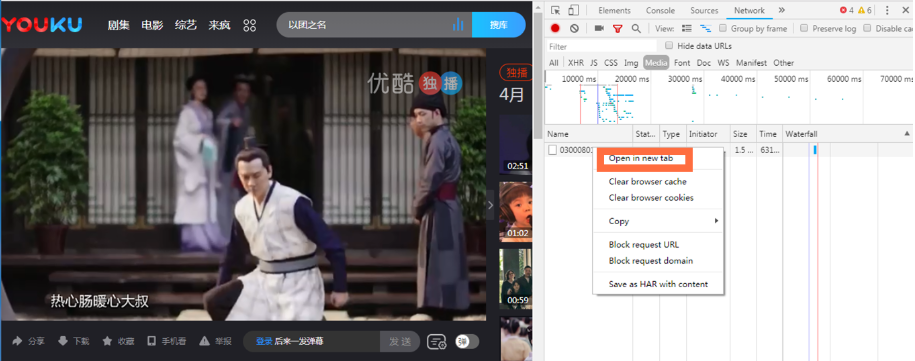Click the 独播 exclusive badge beside the video
The image size is (915, 361).
click(516, 72)
